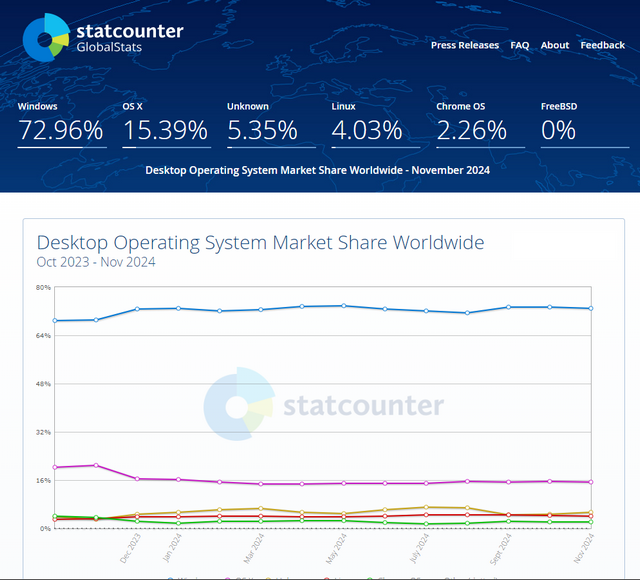Click the 16% y-axis label
This screenshot has height=580, width=640.
43,480
